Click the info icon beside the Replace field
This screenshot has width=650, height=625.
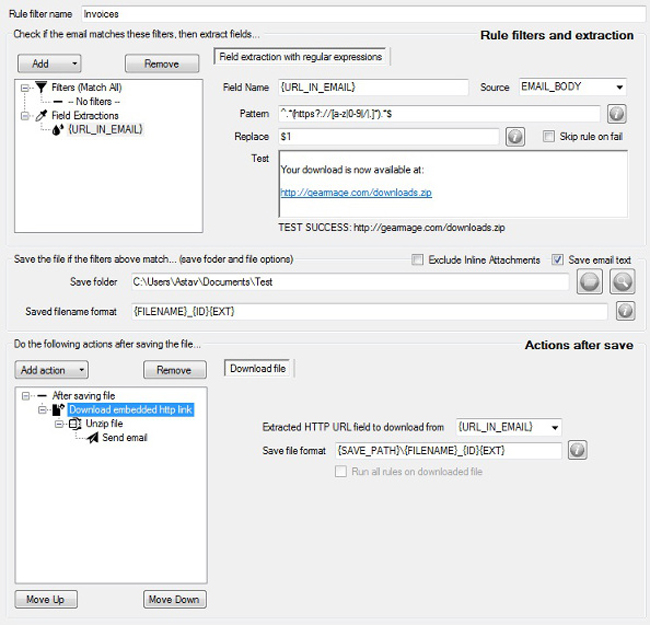click(516, 136)
